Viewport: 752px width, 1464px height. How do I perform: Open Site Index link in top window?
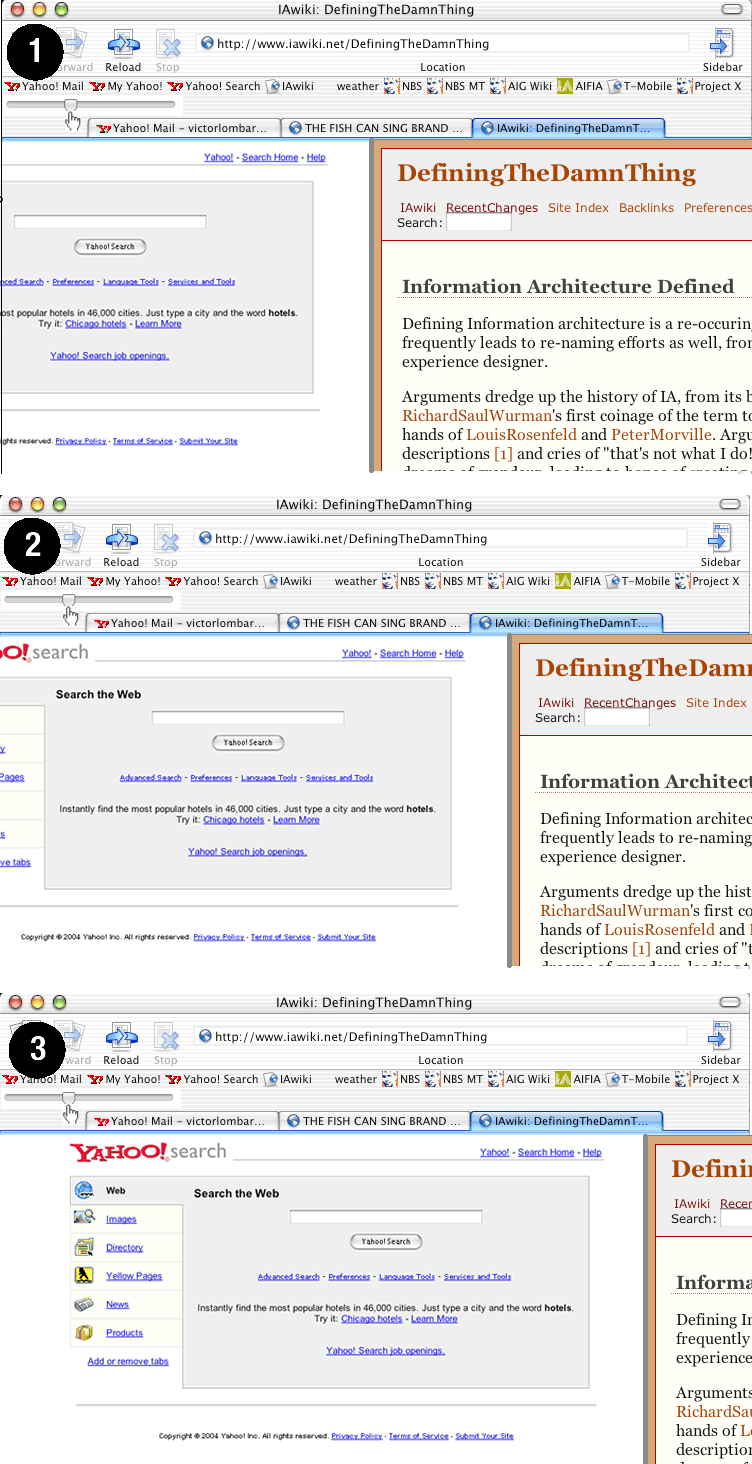[x=578, y=208]
